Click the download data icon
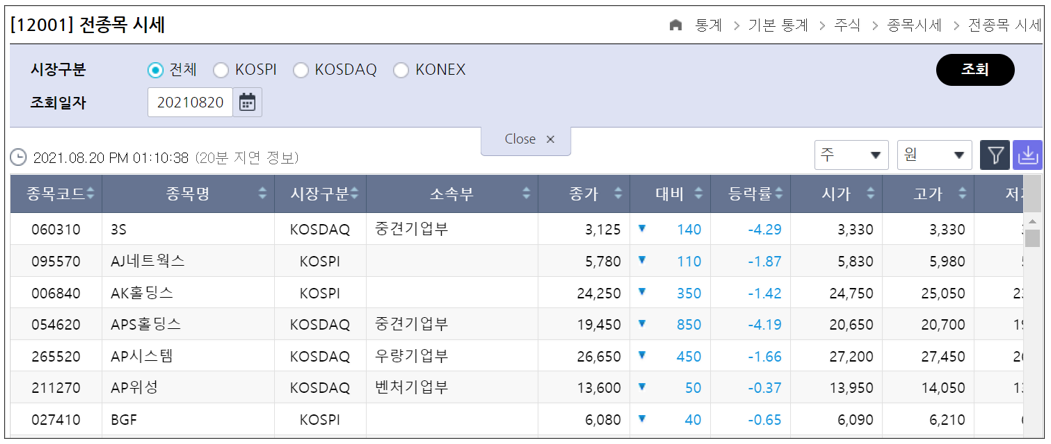Screen dimensions: 1051x444 point(1028,155)
